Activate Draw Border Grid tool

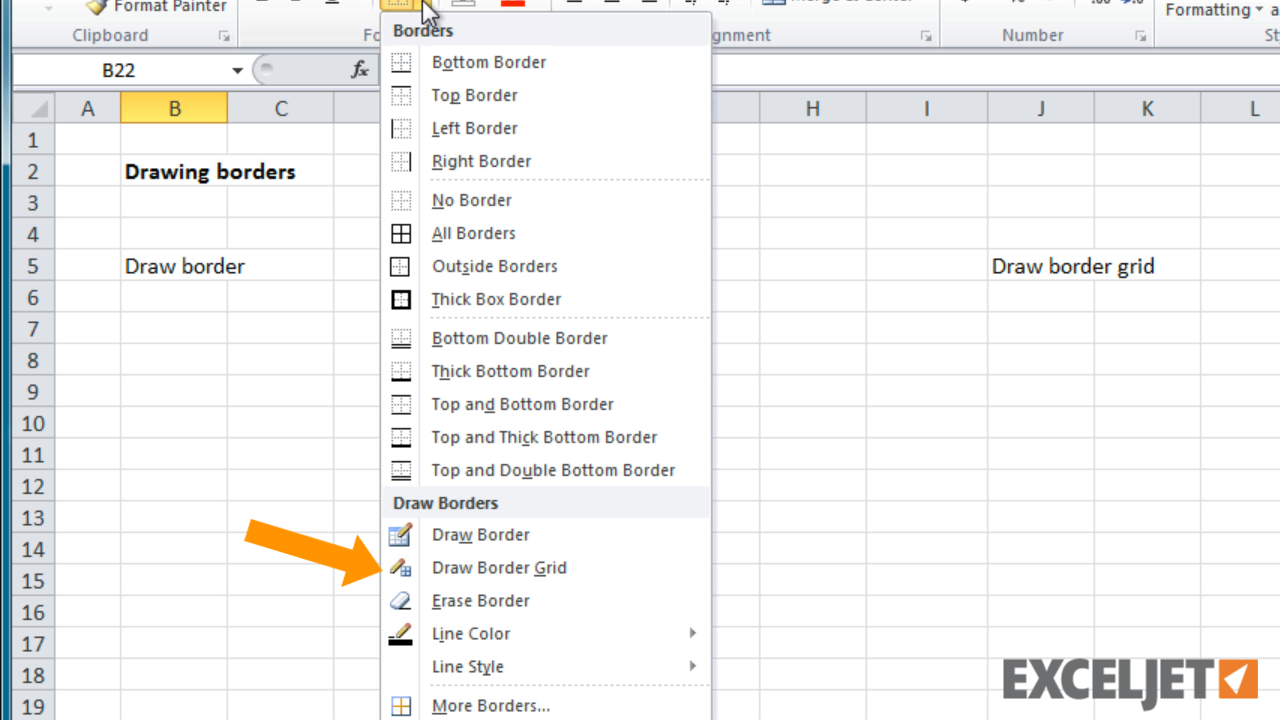pyautogui.click(x=499, y=568)
